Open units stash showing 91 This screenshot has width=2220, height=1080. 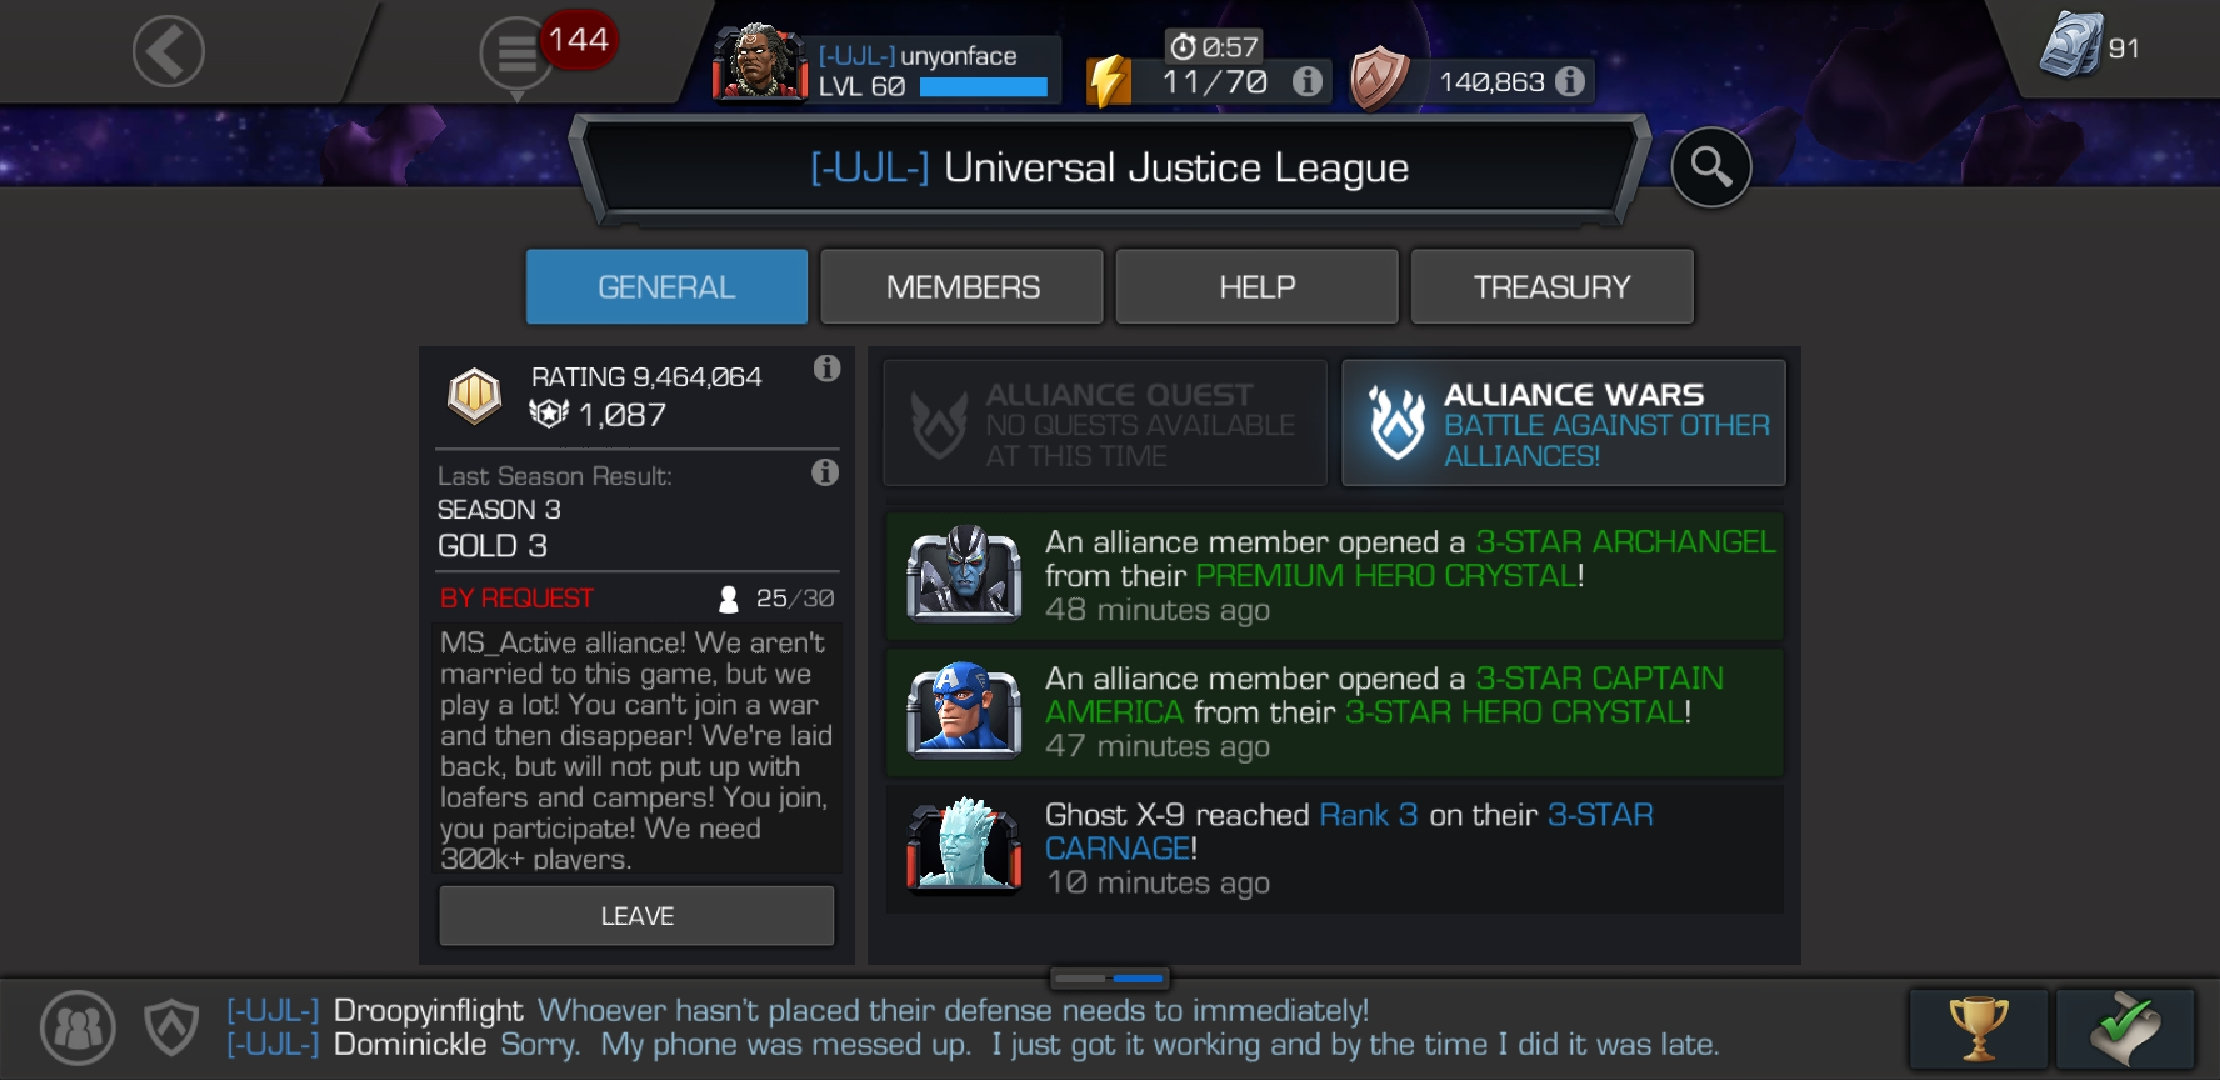coord(2089,47)
